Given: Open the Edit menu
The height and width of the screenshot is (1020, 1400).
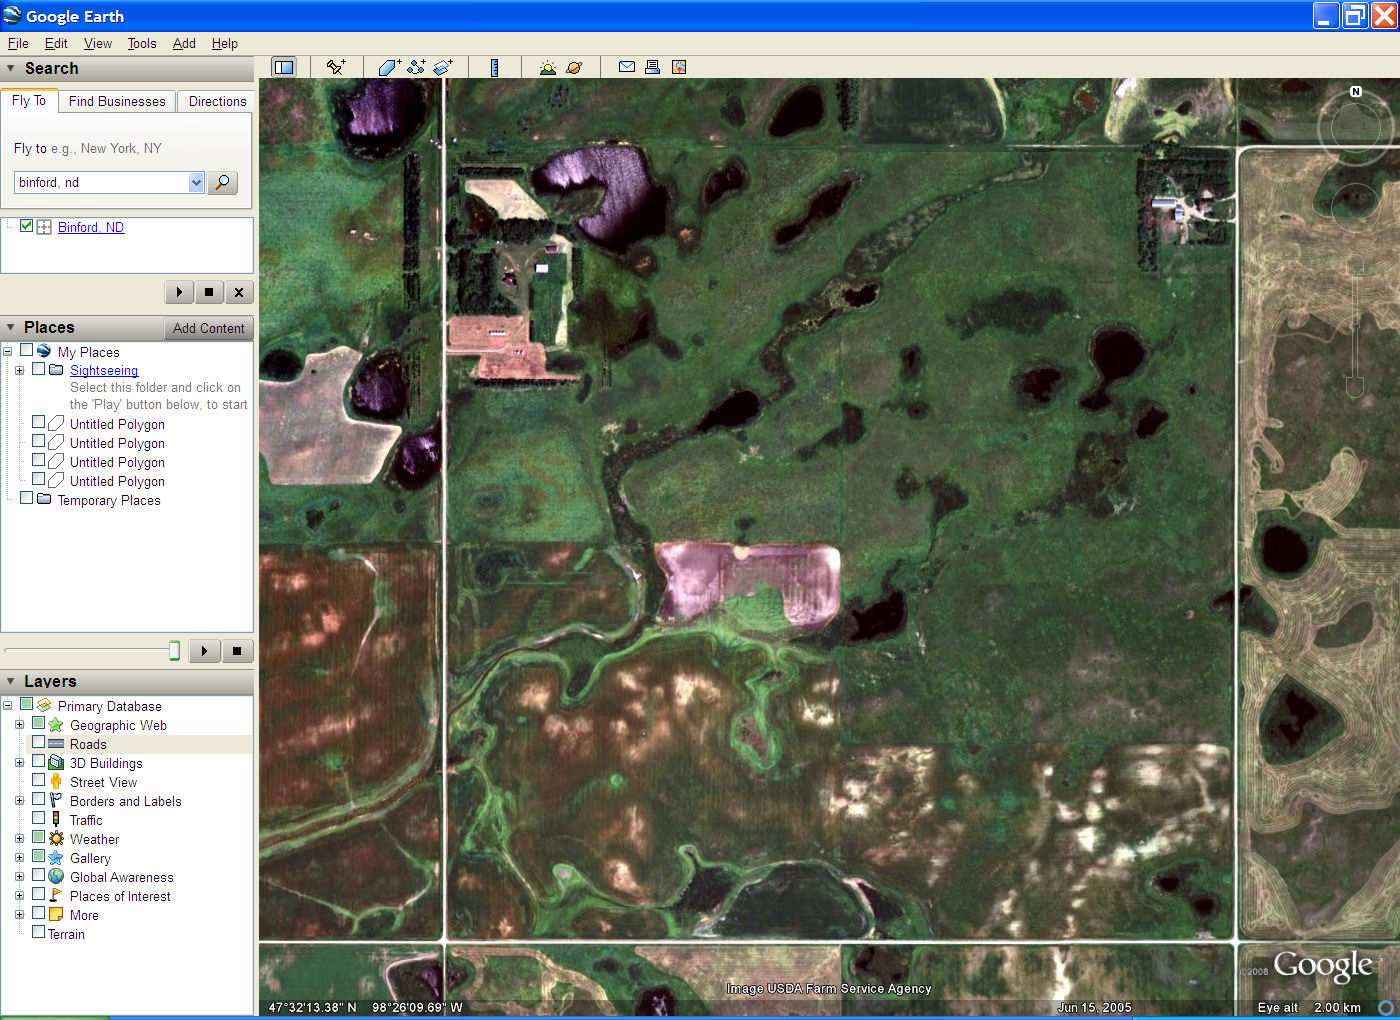Looking at the screenshot, I should point(56,43).
